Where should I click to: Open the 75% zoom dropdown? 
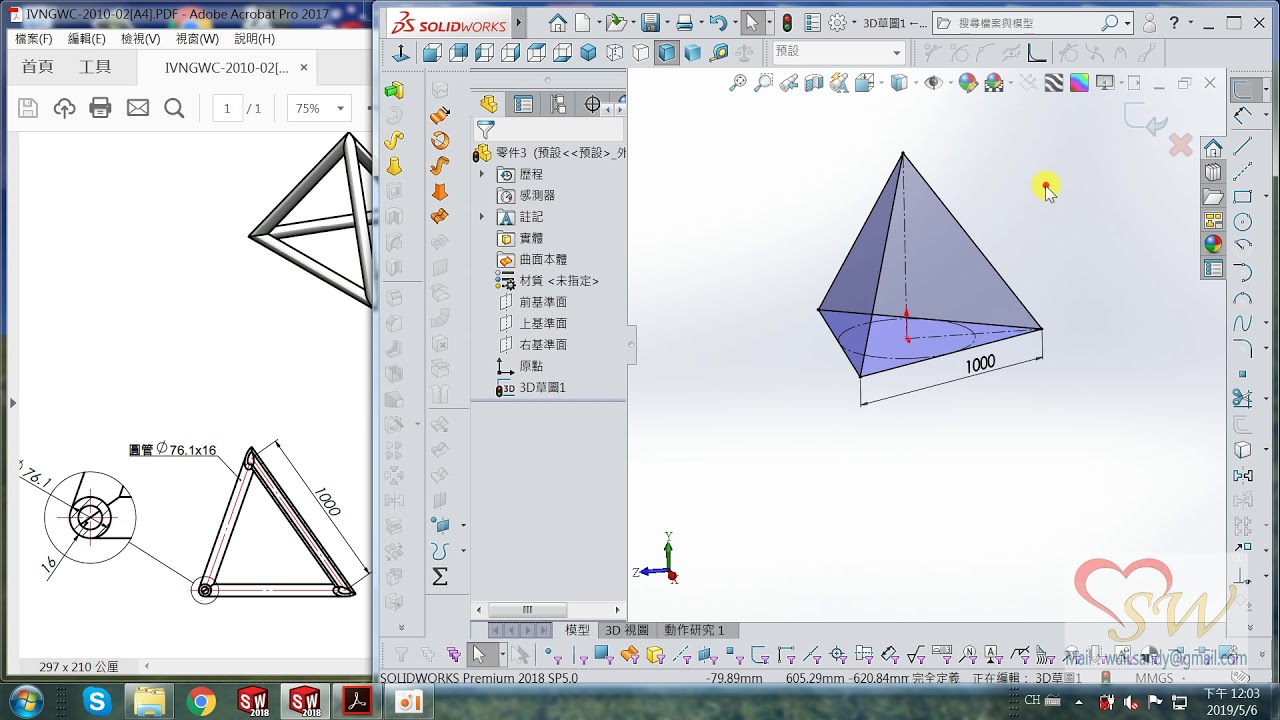point(320,108)
